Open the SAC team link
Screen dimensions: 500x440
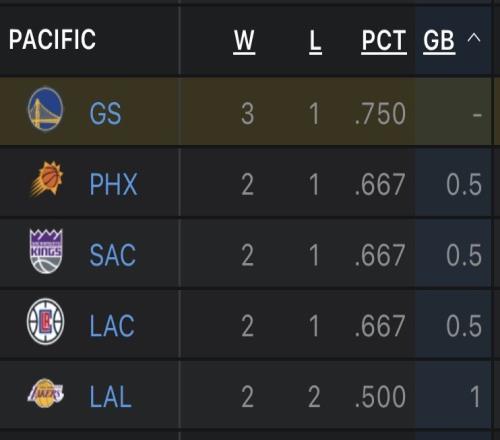point(113,255)
